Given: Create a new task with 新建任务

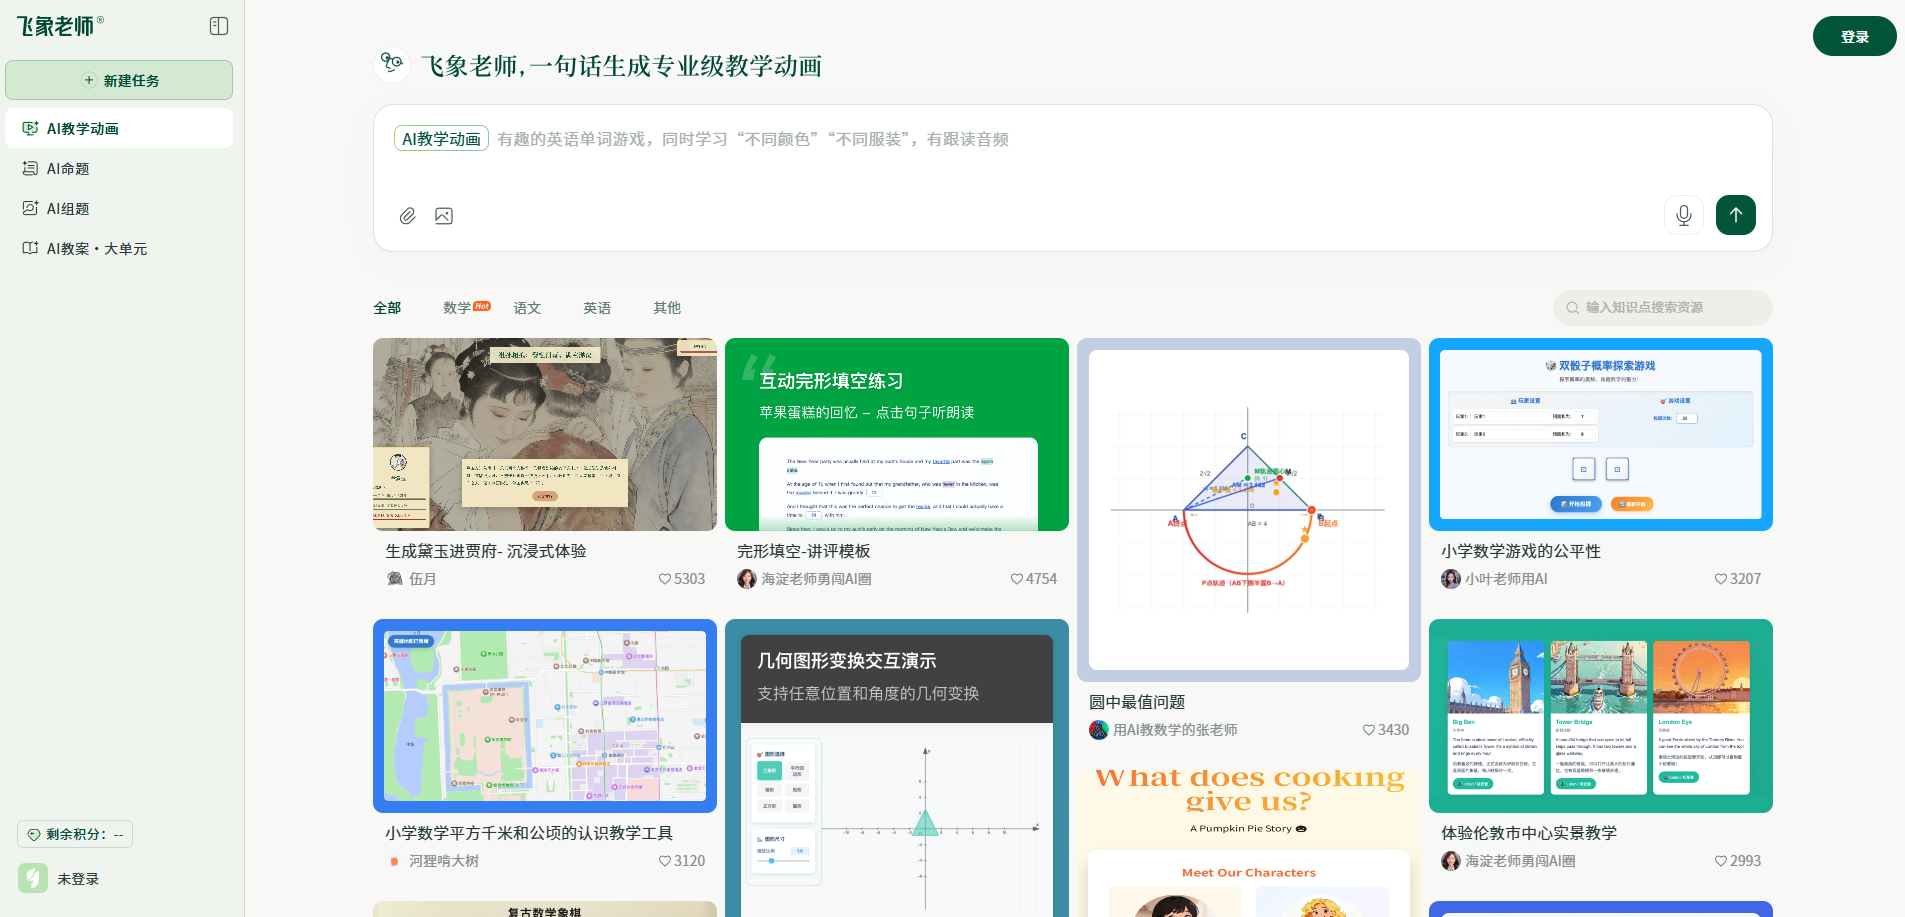Looking at the screenshot, I should pyautogui.click(x=119, y=80).
